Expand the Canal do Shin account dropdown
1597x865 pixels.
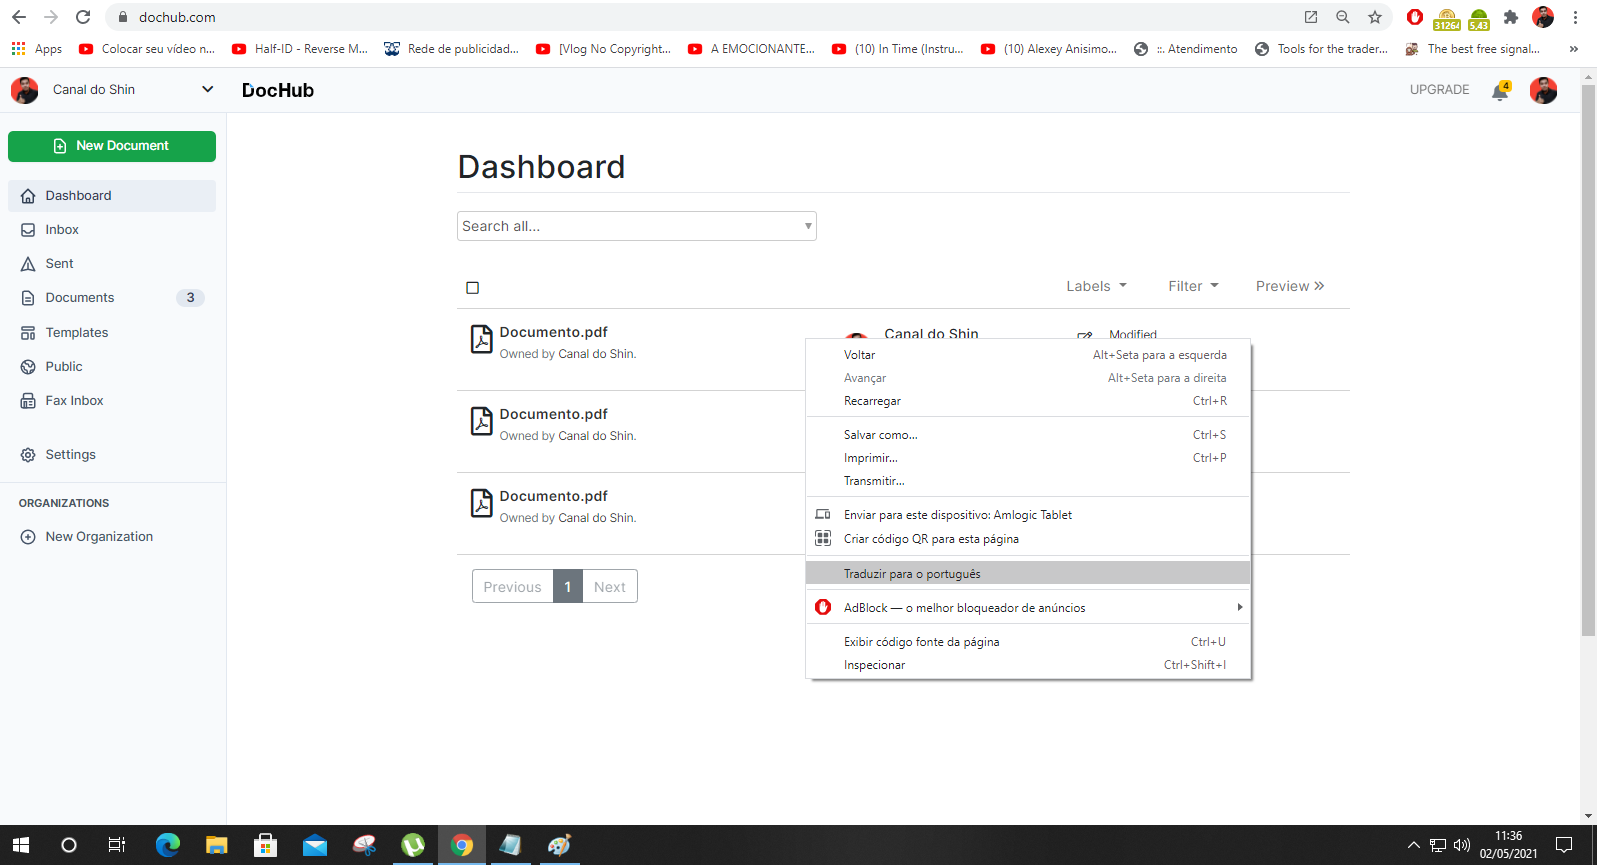coord(207,89)
